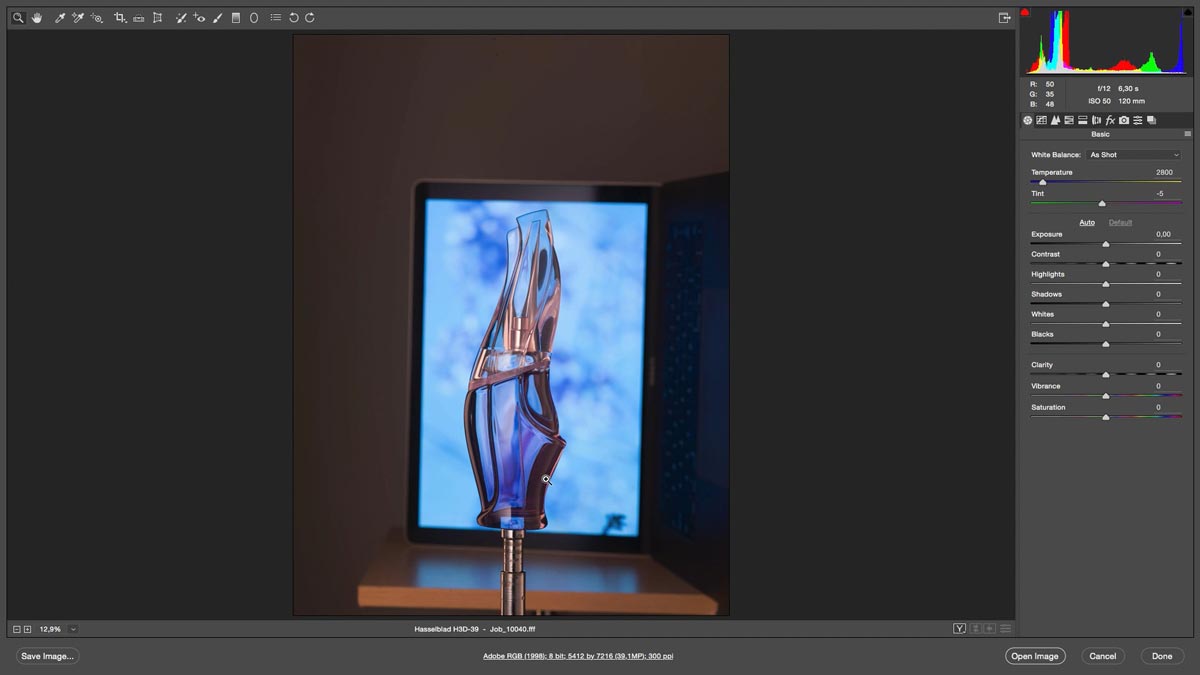Toggle full screen mode icon
This screenshot has width=1200, height=675.
1005,18
